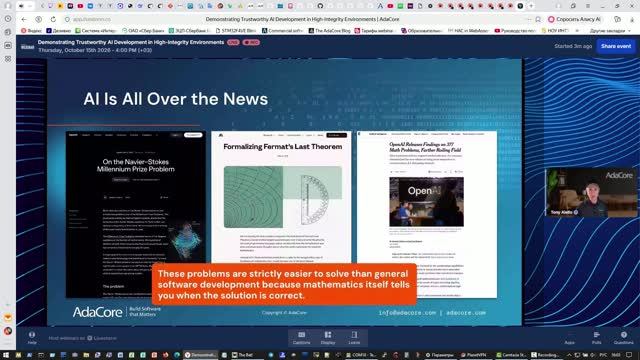Open the STM32F4VE bookmark
640x360 pixels.
coord(236,31)
